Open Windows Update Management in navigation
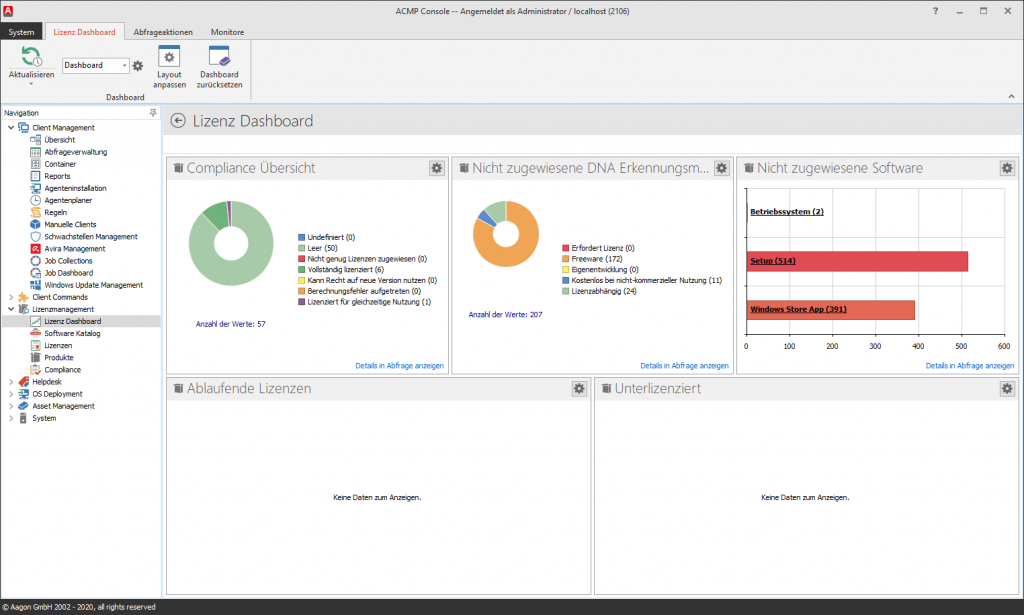This screenshot has height=615, width=1024. click(x=93, y=285)
